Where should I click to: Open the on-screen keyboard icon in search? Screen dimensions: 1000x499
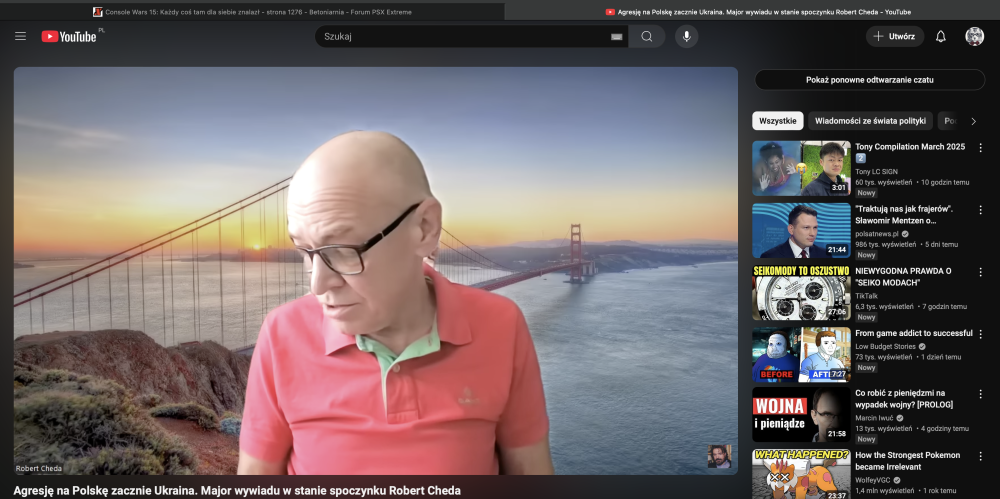[616, 37]
